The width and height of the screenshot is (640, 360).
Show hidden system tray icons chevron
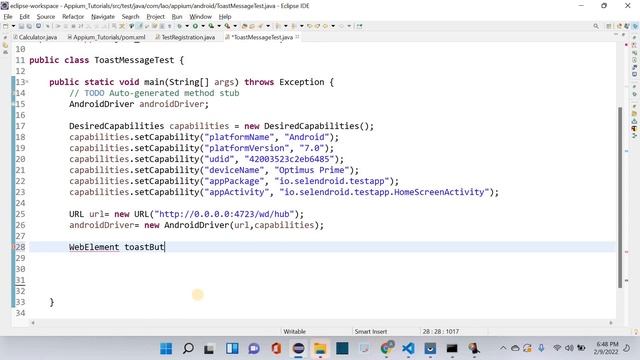coord(503,348)
